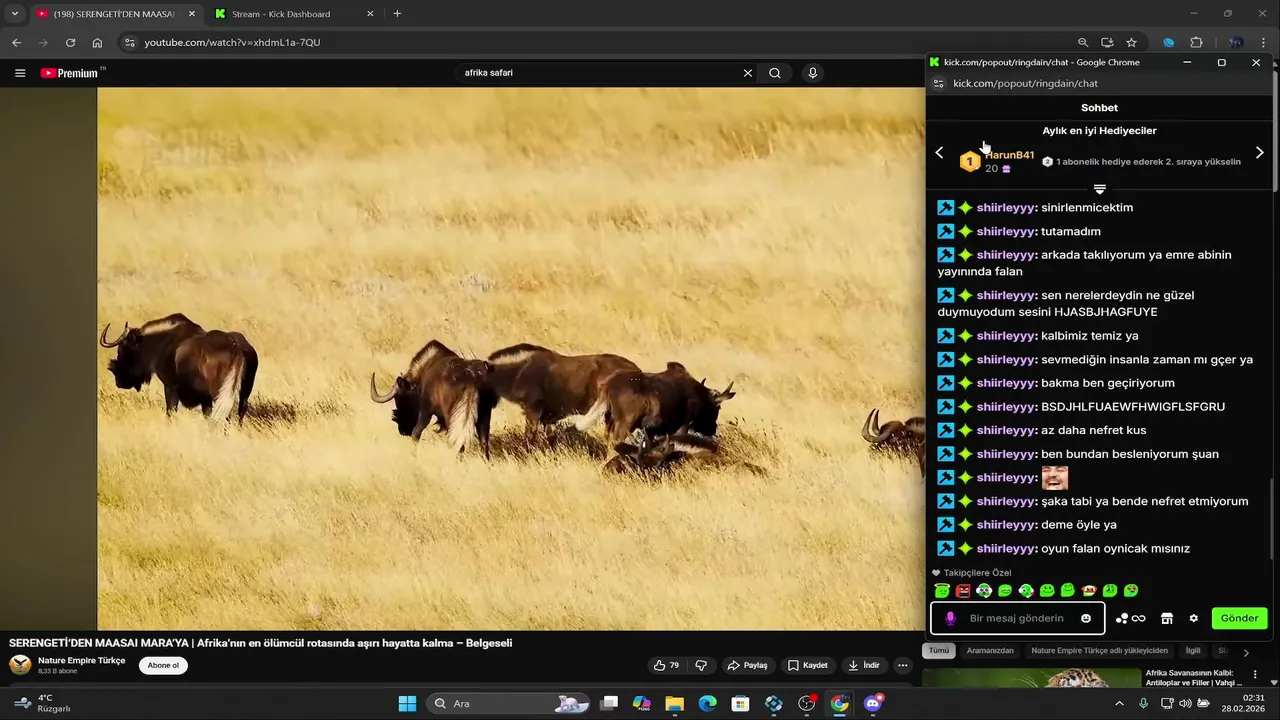
Task: Open more actions menu beside İndir
Action: coord(903,665)
